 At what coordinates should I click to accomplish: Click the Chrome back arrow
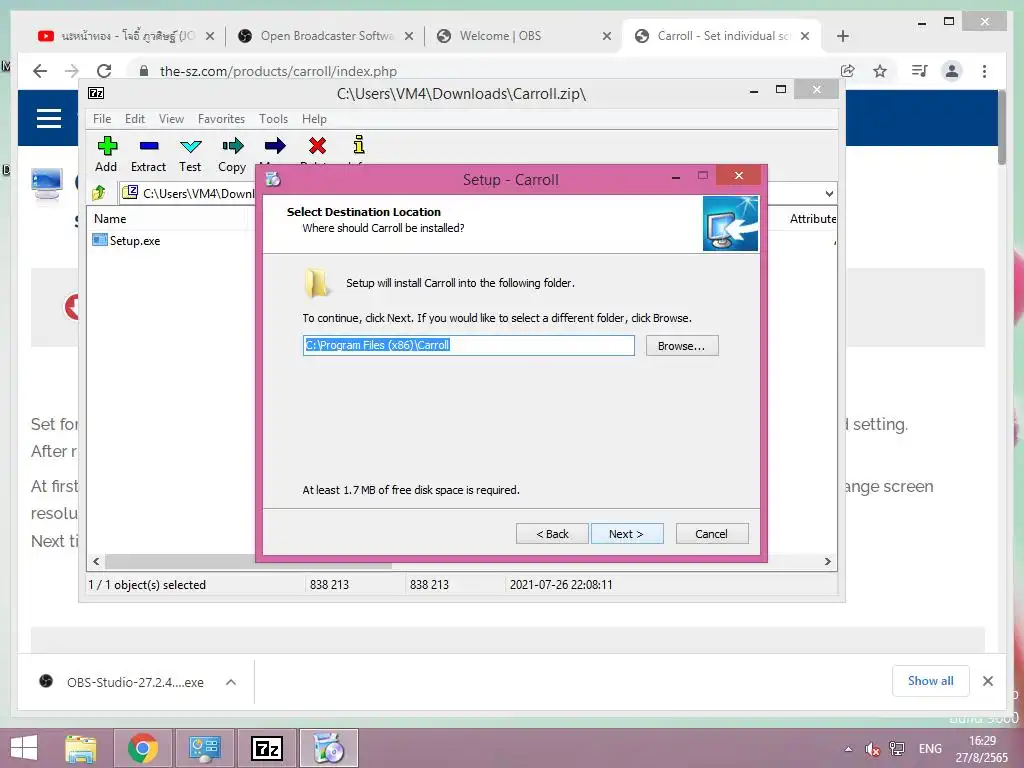pos(40,71)
